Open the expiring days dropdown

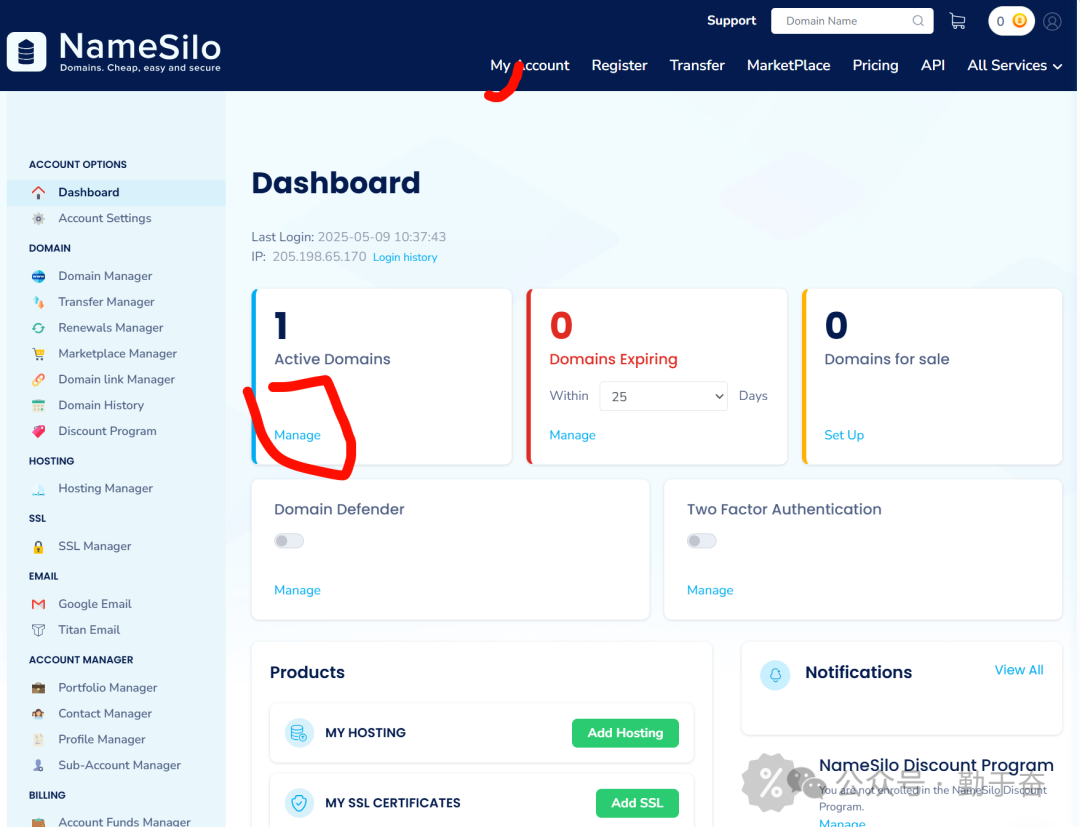click(664, 396)
